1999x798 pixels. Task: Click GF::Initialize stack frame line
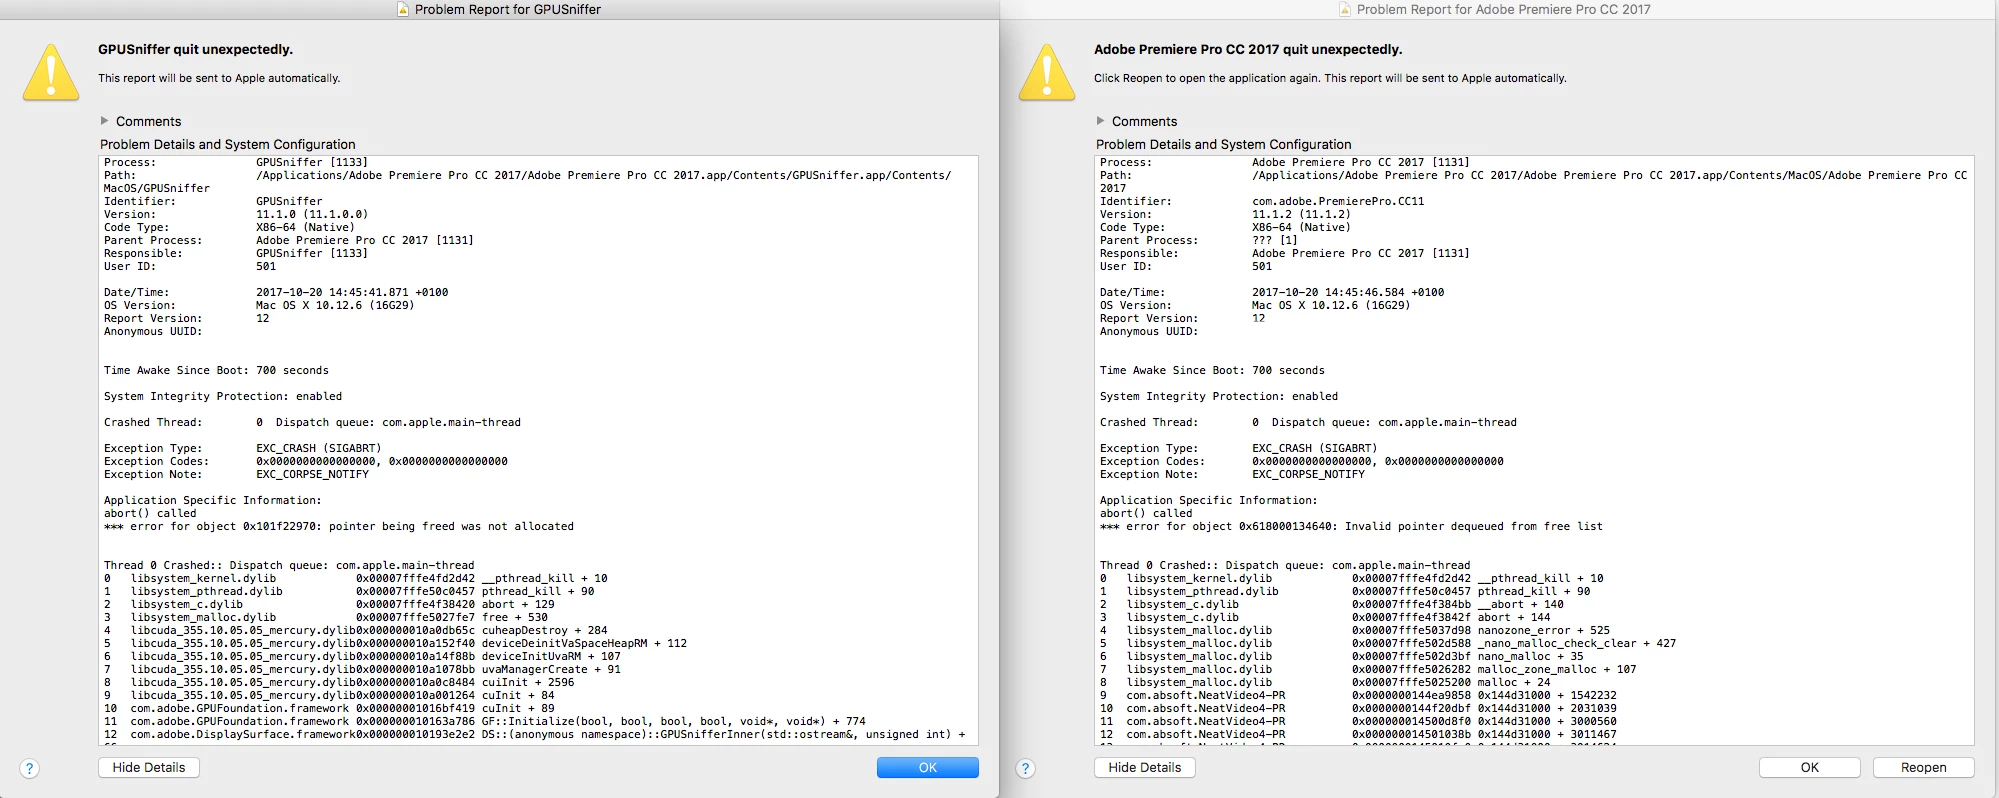pos(485,721)
